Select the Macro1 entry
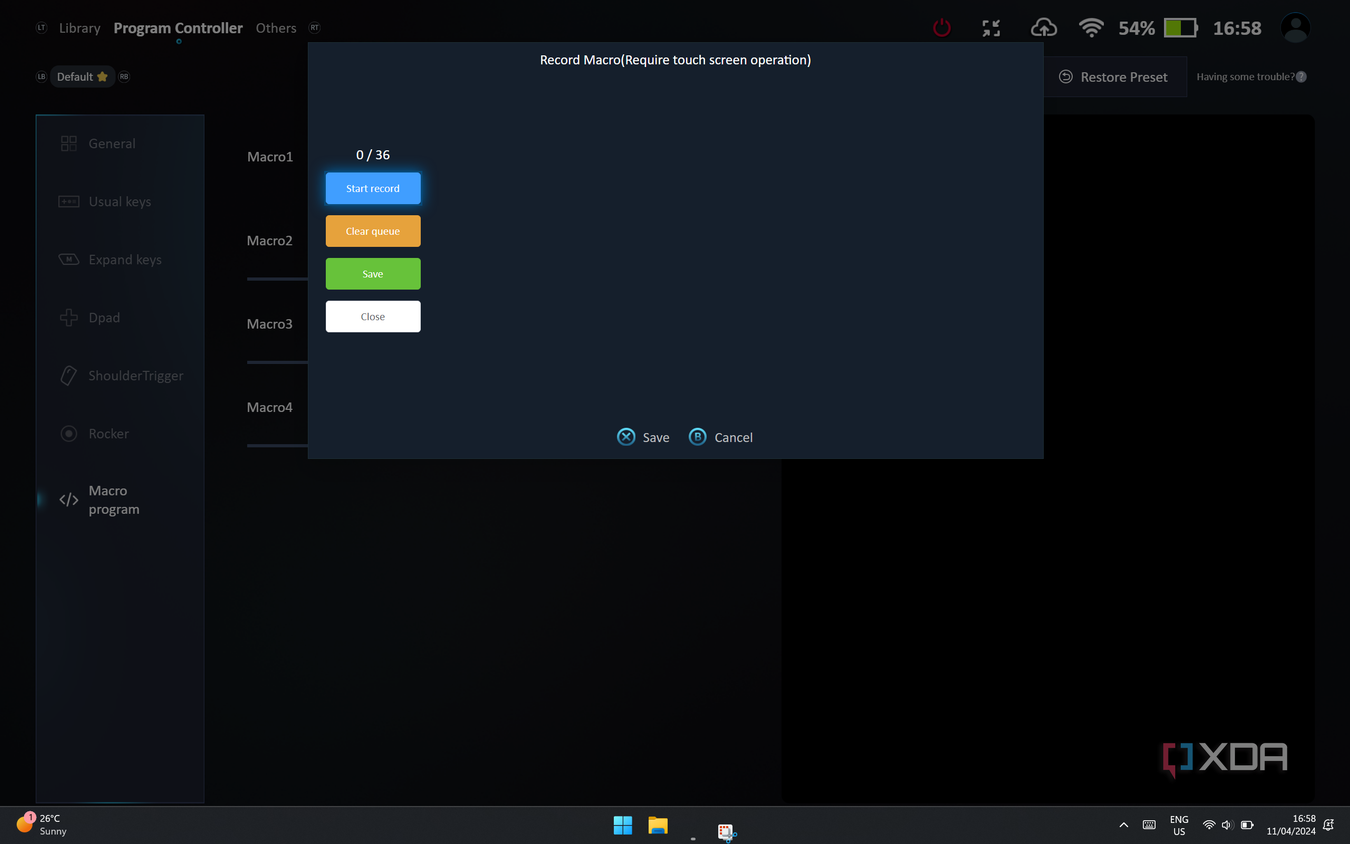The image size is (1350, 844). pos(270,157)
